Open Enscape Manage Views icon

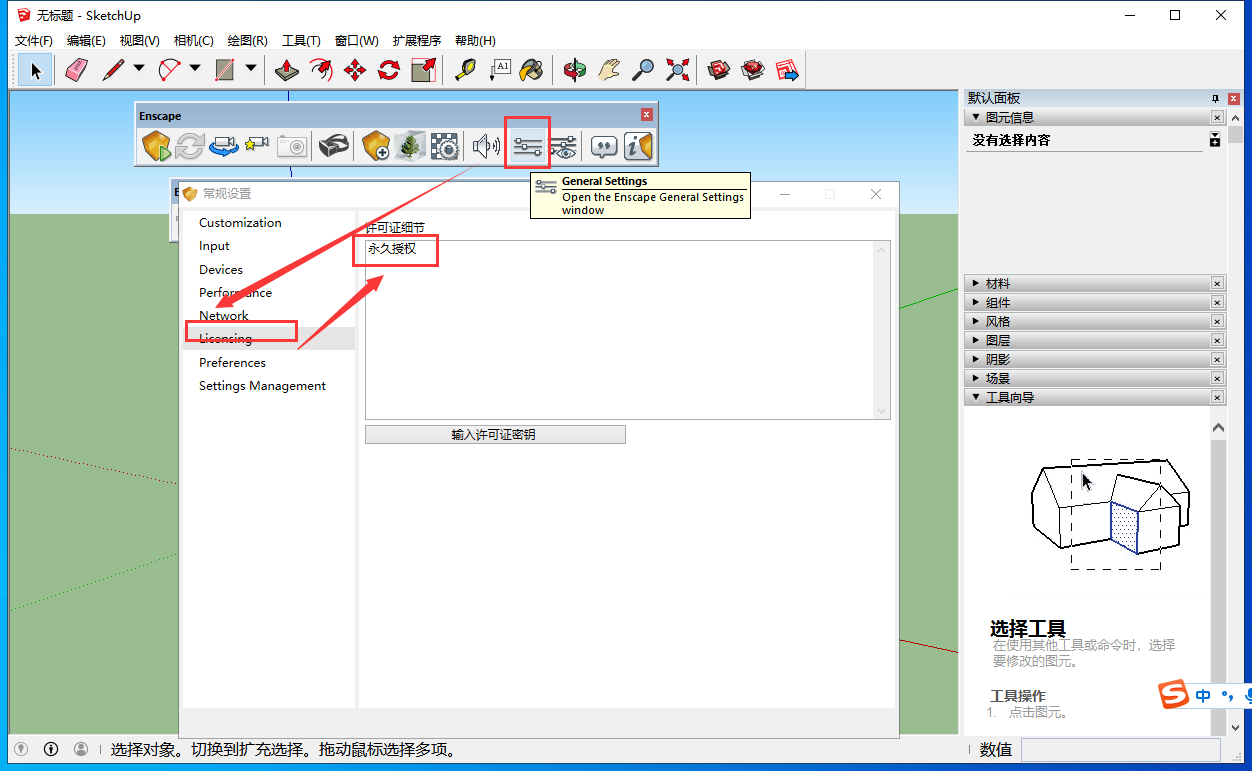coord(257,147)
